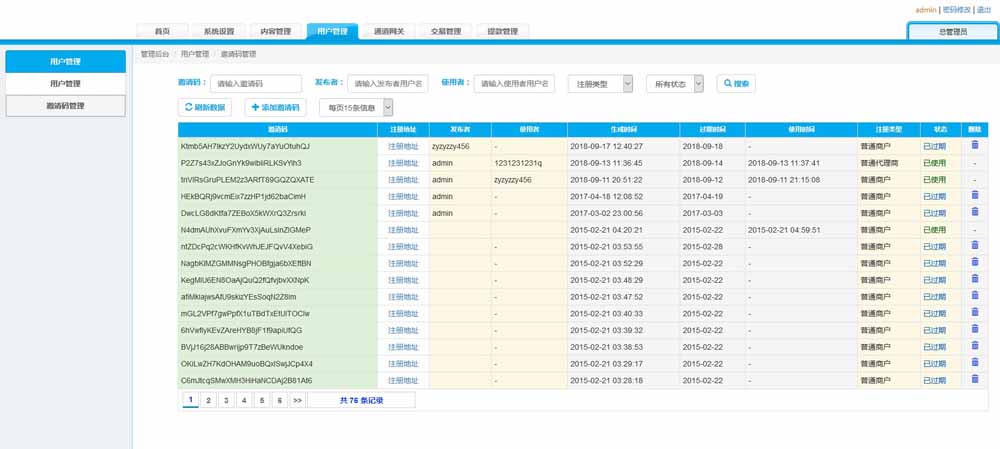Click trash icon for code BVjJ16j28ABBwrijp9T7zBeWUkndoe
This screenshot has height=449, width=1000.
975,347
